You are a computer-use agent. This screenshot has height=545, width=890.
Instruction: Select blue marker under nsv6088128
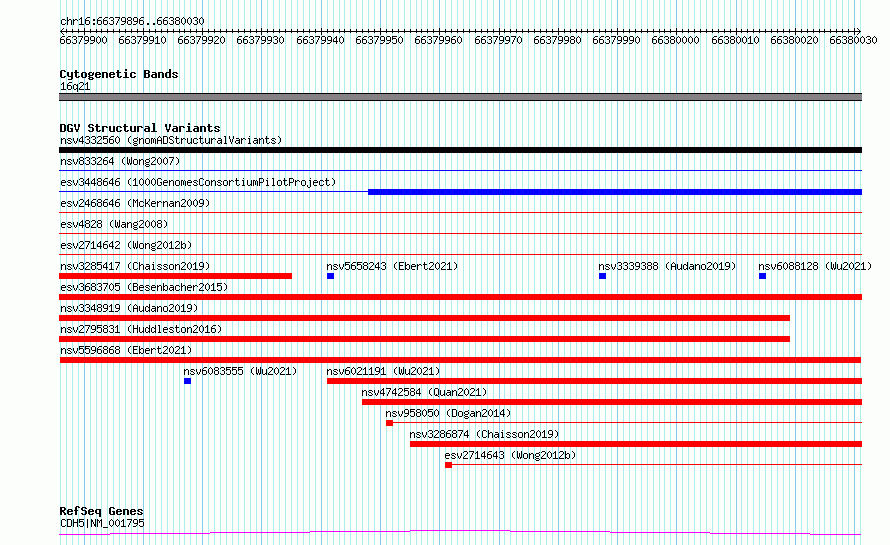pos(762,276)
